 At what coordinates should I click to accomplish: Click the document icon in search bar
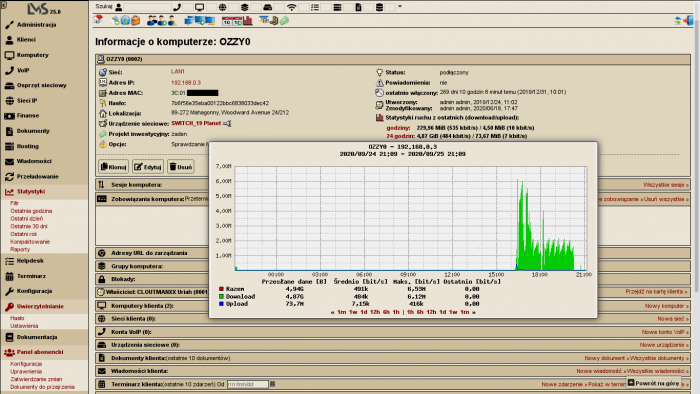click(358, 7)
